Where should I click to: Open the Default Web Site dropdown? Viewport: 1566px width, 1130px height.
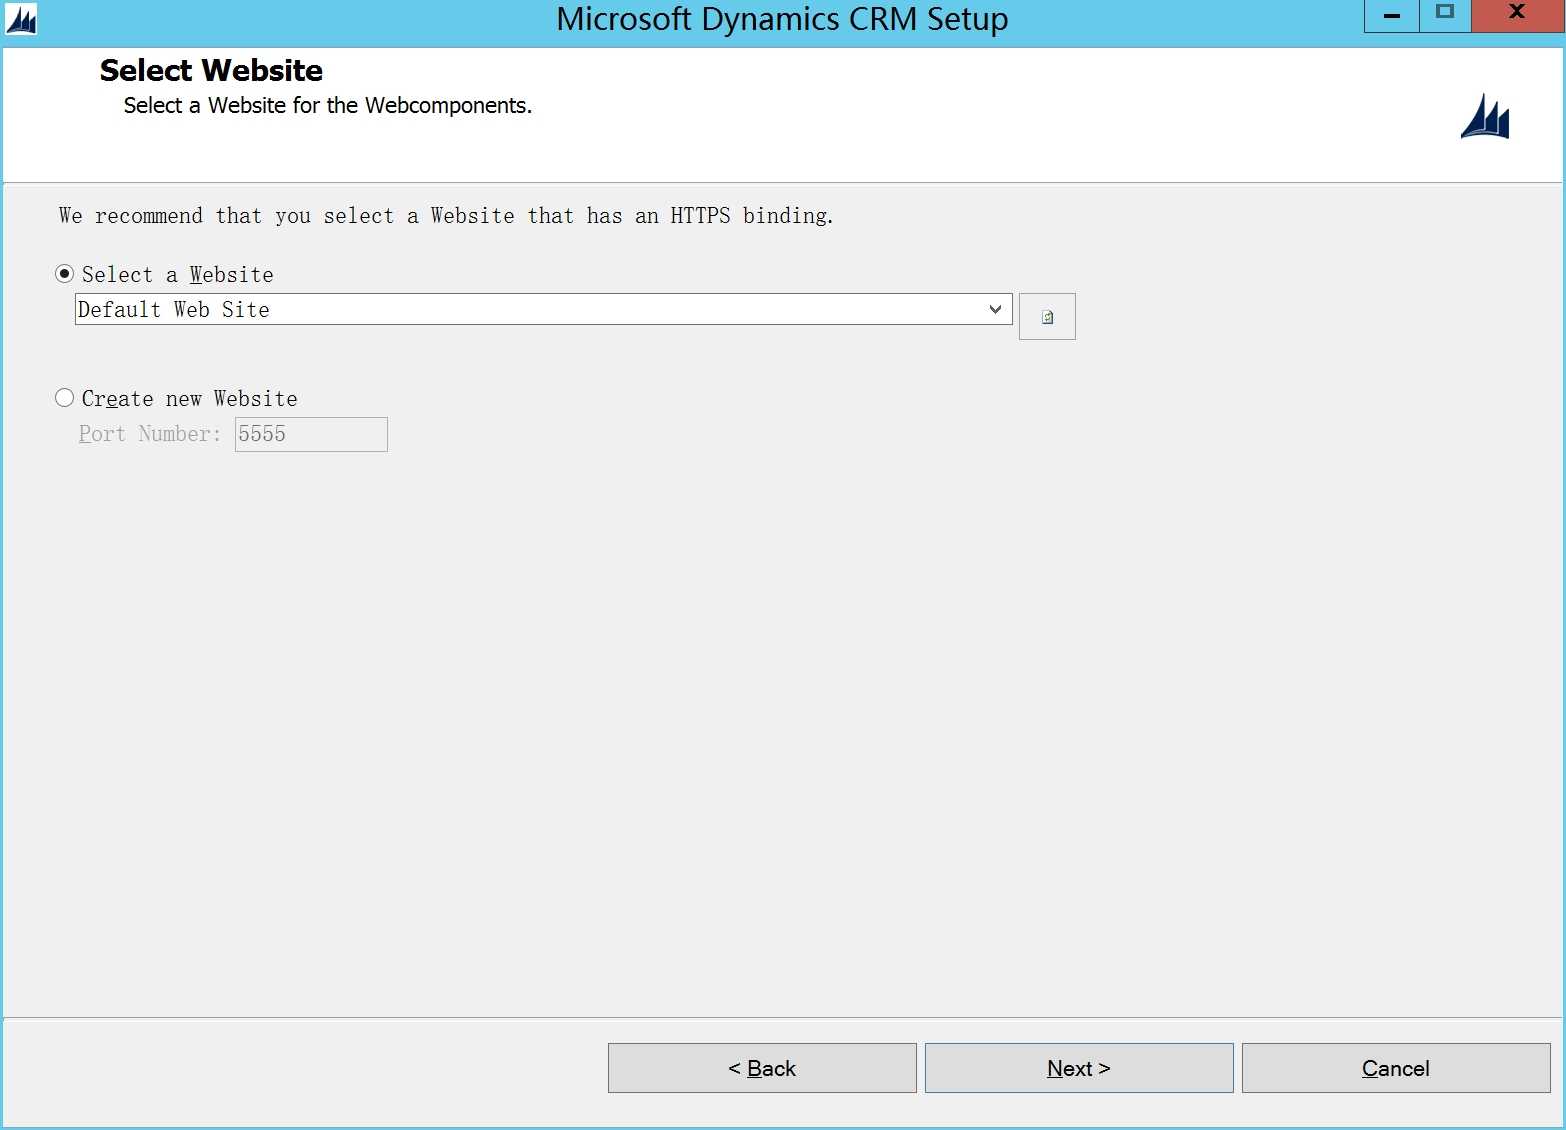(544, 309)
